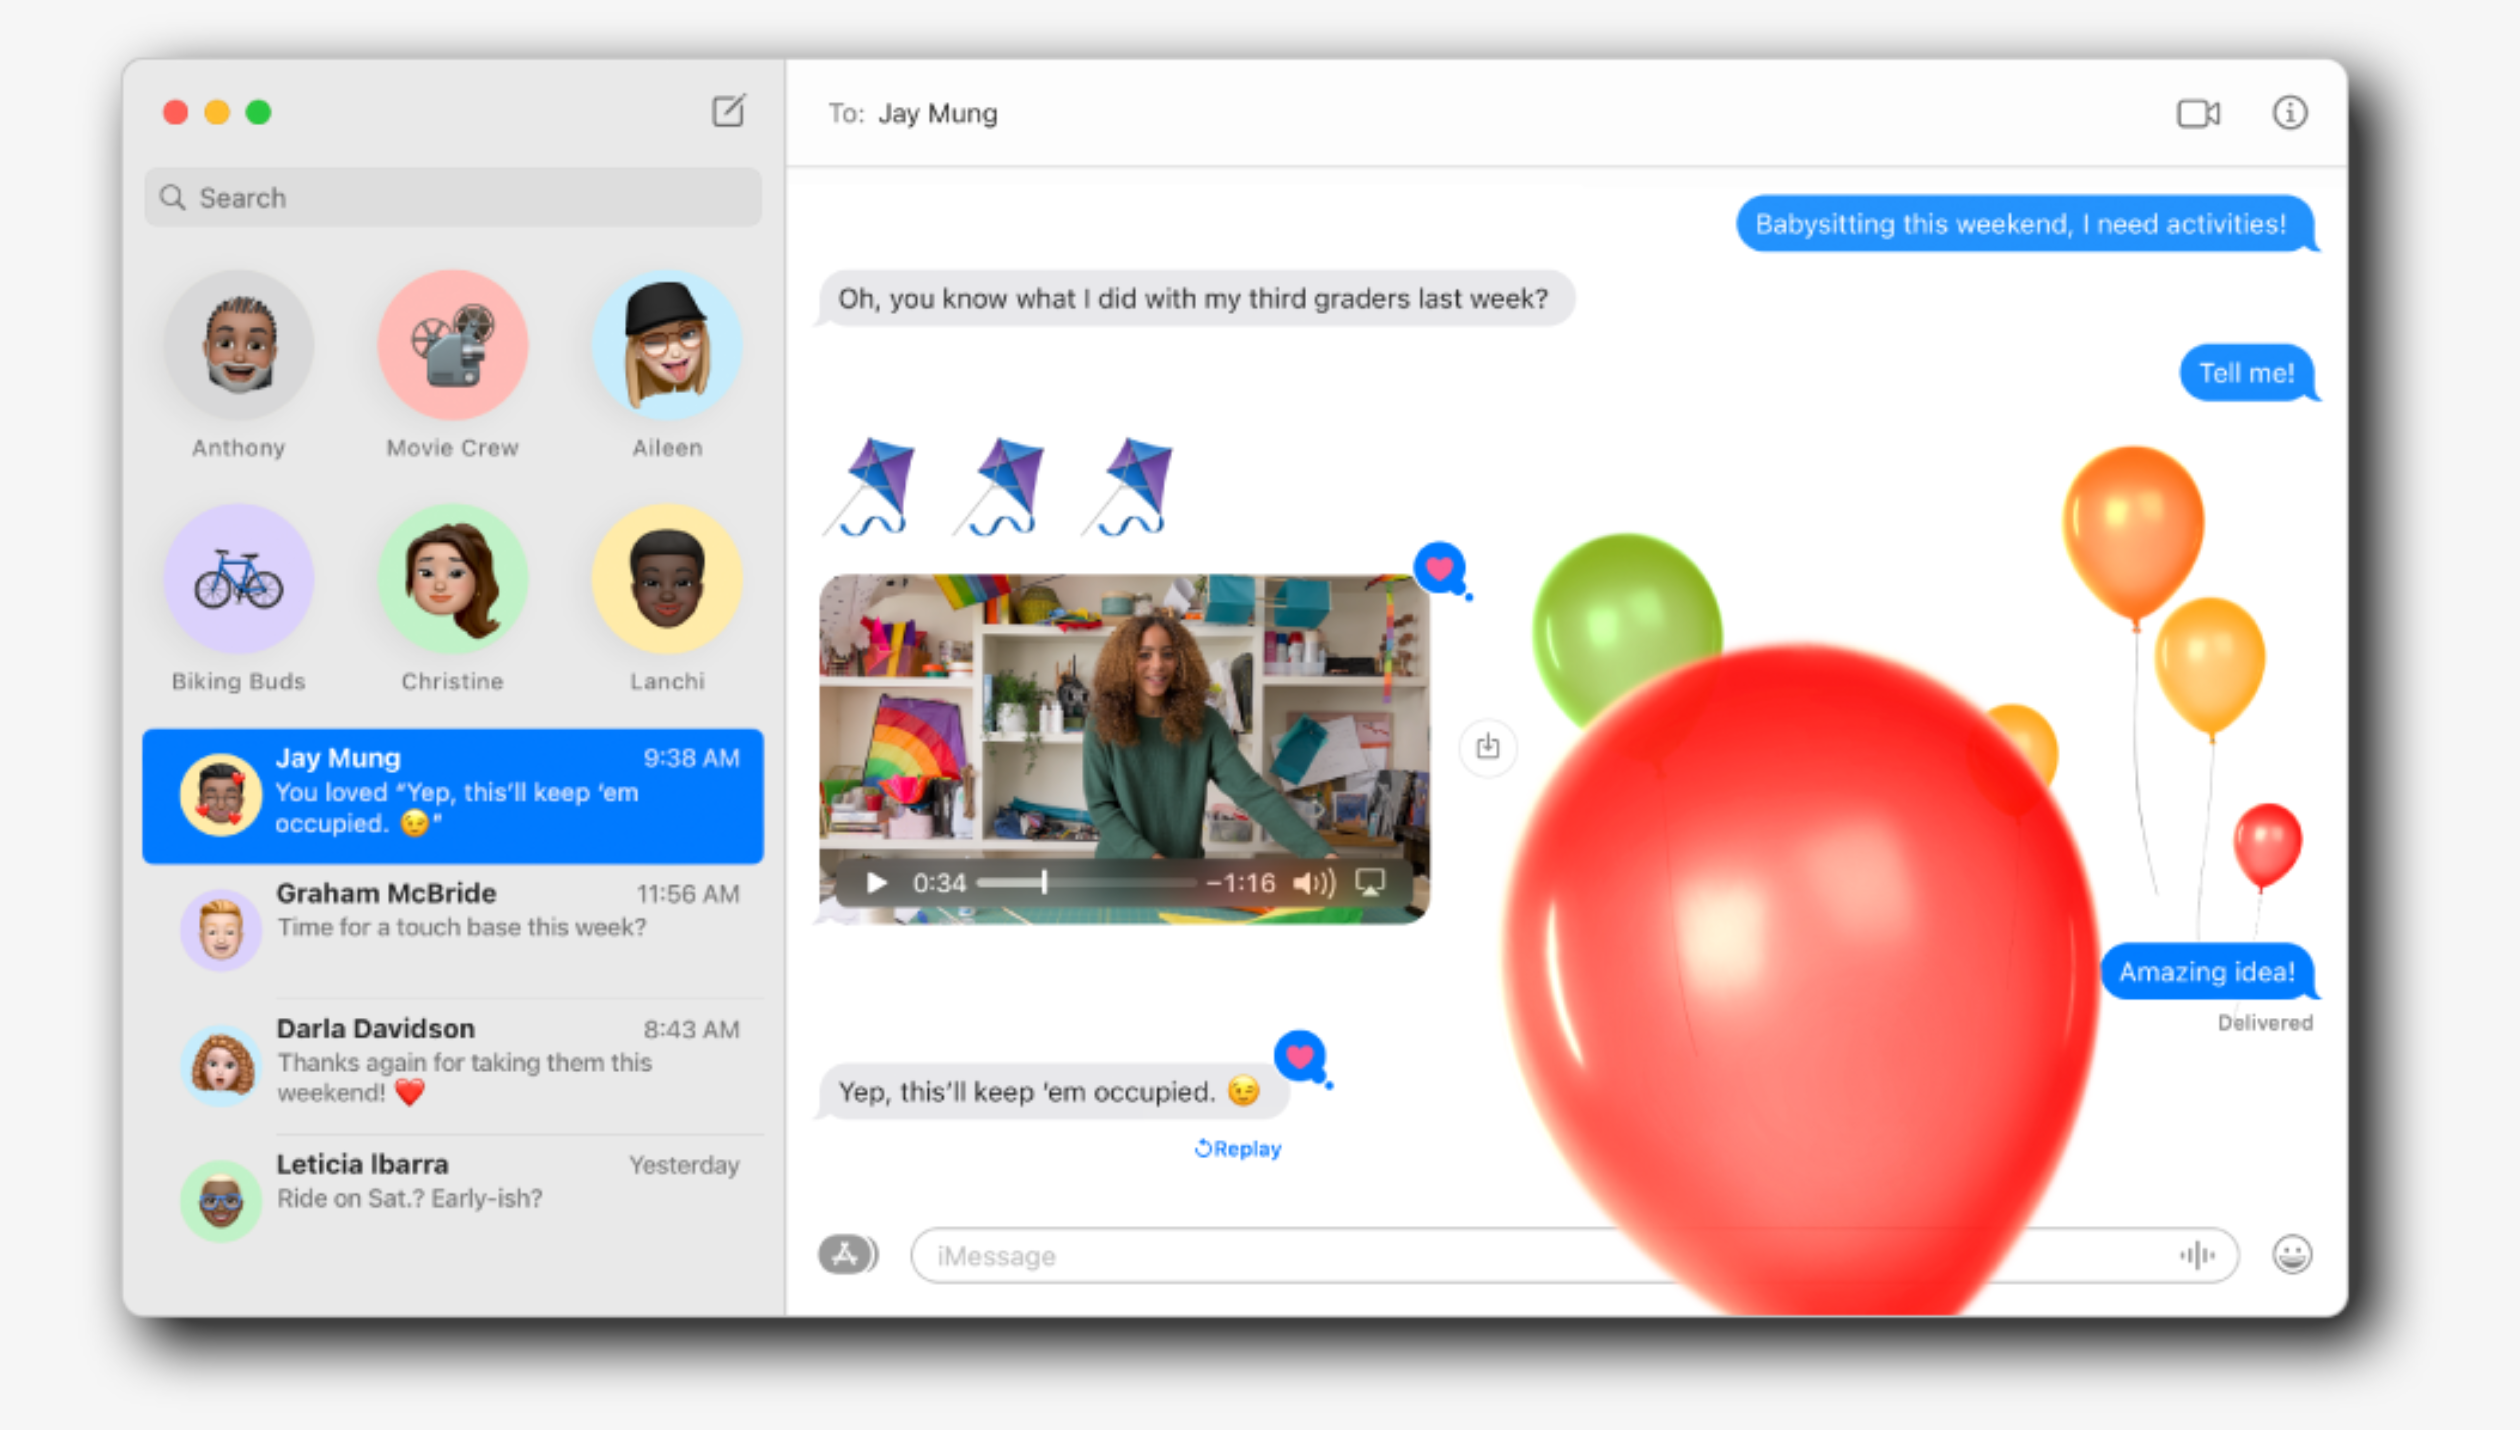Image resolution: width=2520 pixels, height=1430 pixels.
Task: Open the Apps button beside iMessage field
Action: click(x=846, y=1254)
